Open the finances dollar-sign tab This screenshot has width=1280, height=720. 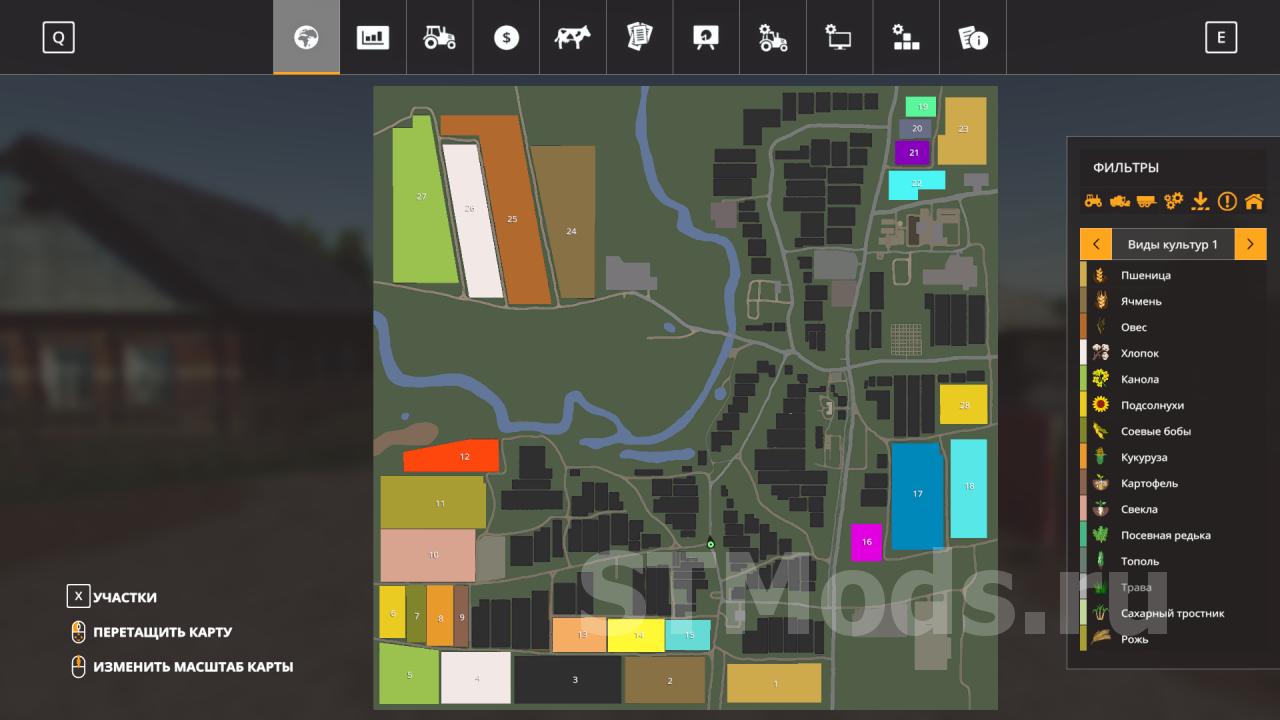click(x=506, y=38)
